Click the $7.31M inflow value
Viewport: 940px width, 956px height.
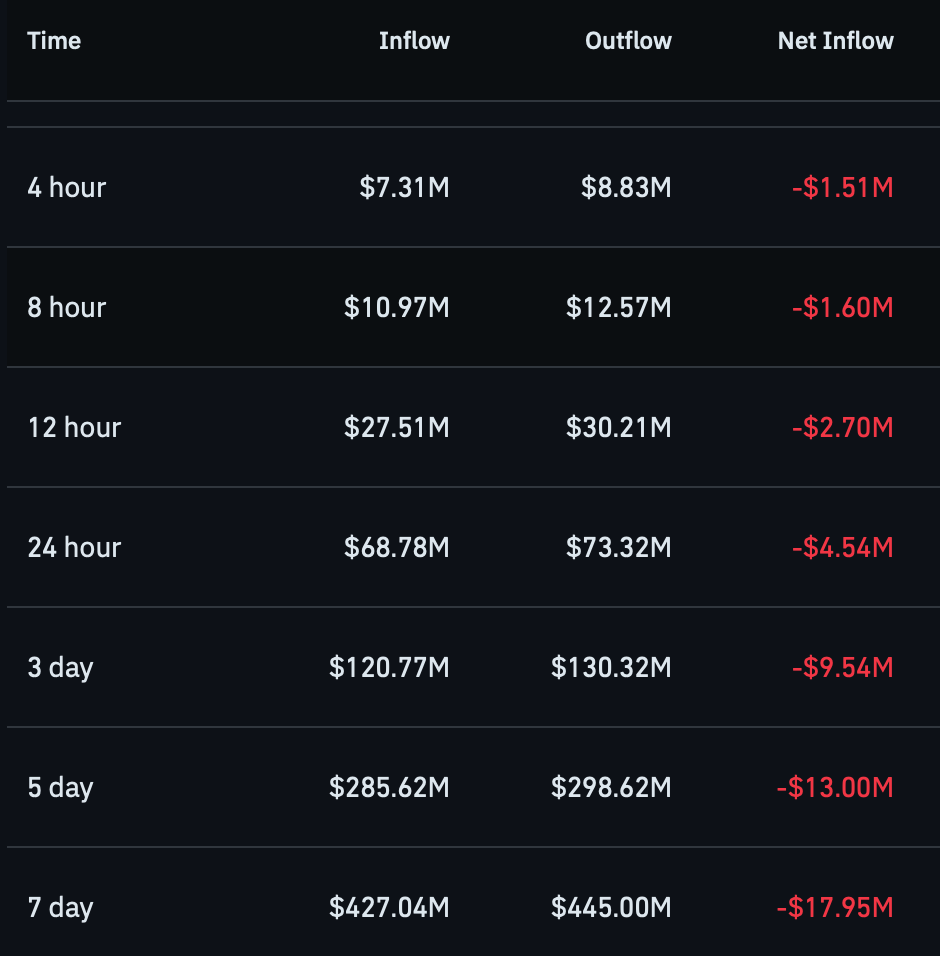[x=405, y=187]
